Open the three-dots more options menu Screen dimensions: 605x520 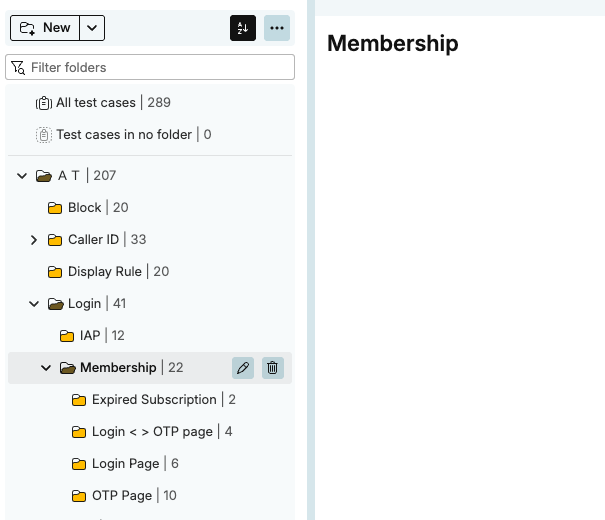[277, 28]
